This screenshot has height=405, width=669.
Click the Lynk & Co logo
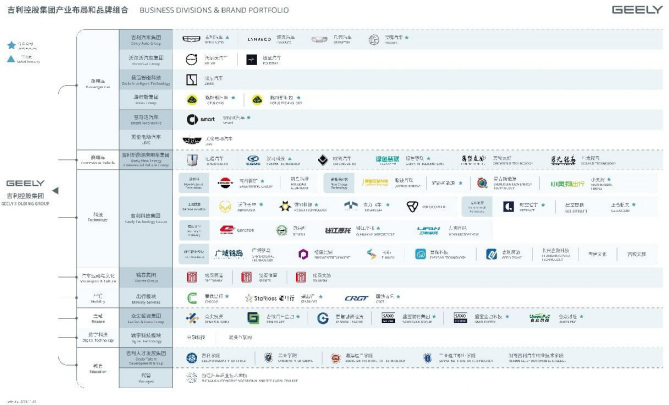256,40
